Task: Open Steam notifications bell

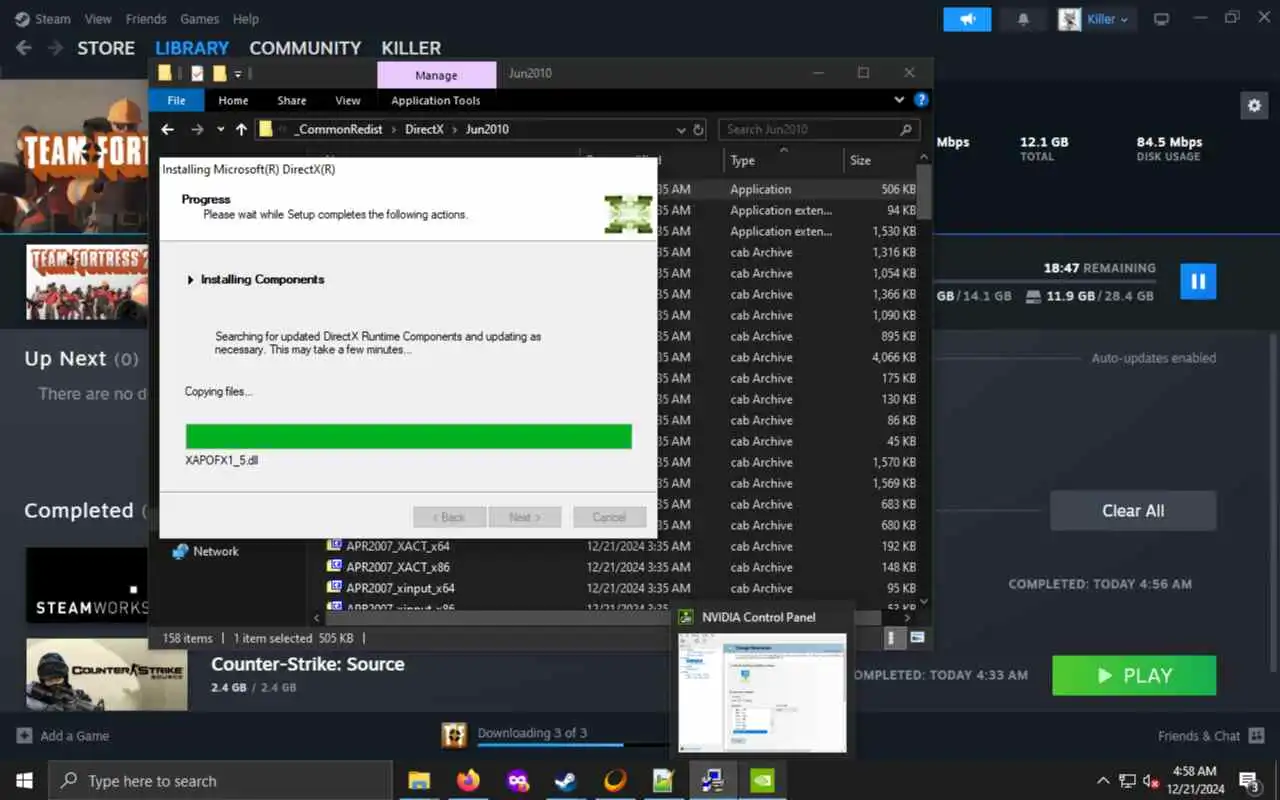Action: coord(1023,19)
